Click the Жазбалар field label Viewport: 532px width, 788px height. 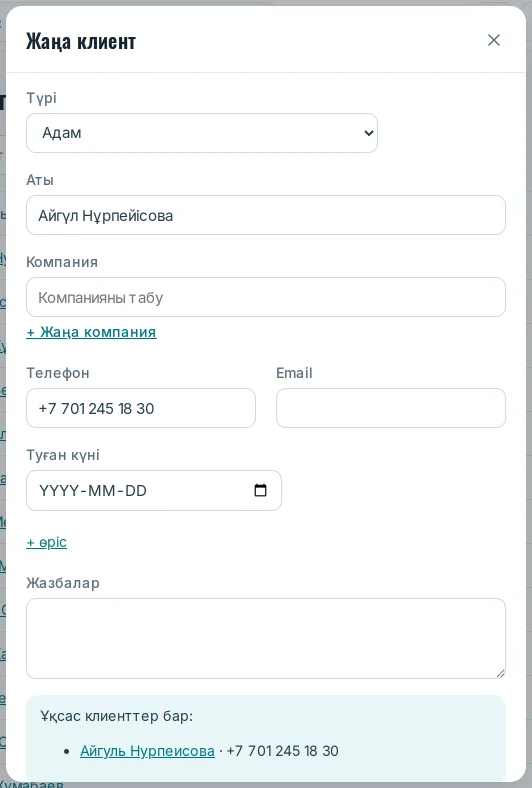click(x=63, y=583)
